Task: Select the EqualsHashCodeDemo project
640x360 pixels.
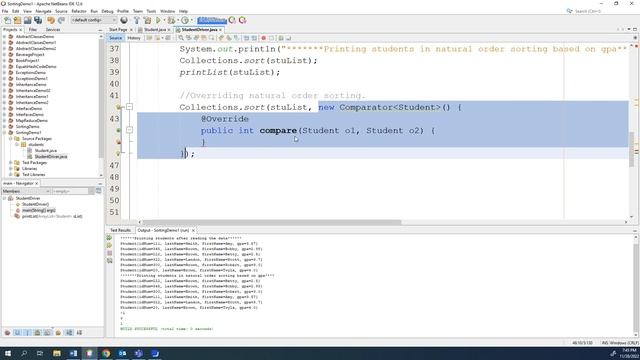Action: coord(36,67)
